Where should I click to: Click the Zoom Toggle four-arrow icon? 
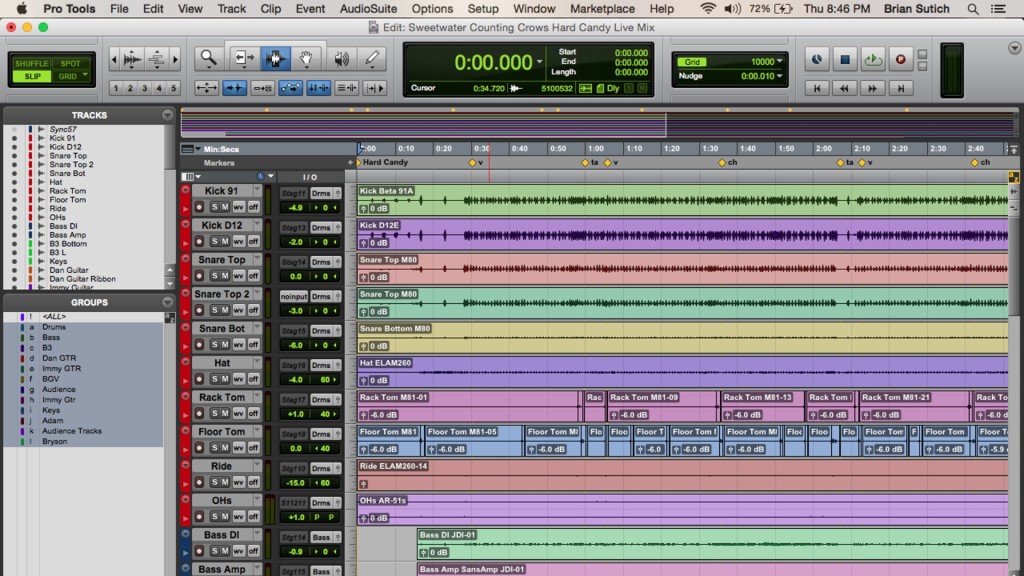[206, 88]
